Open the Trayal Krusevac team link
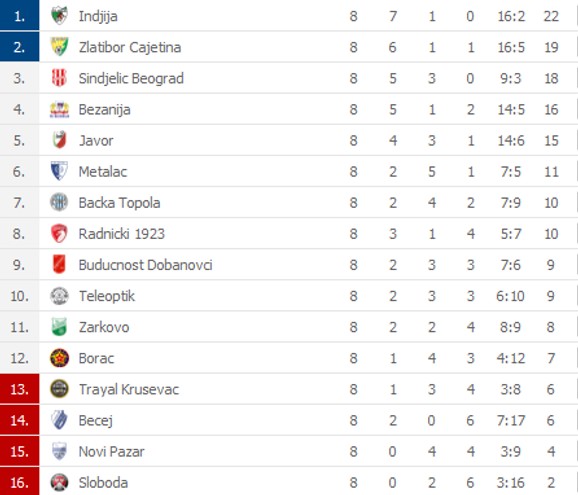Viewport: 578px width, 495px height. pyautogui.click(x=129, y=389)
